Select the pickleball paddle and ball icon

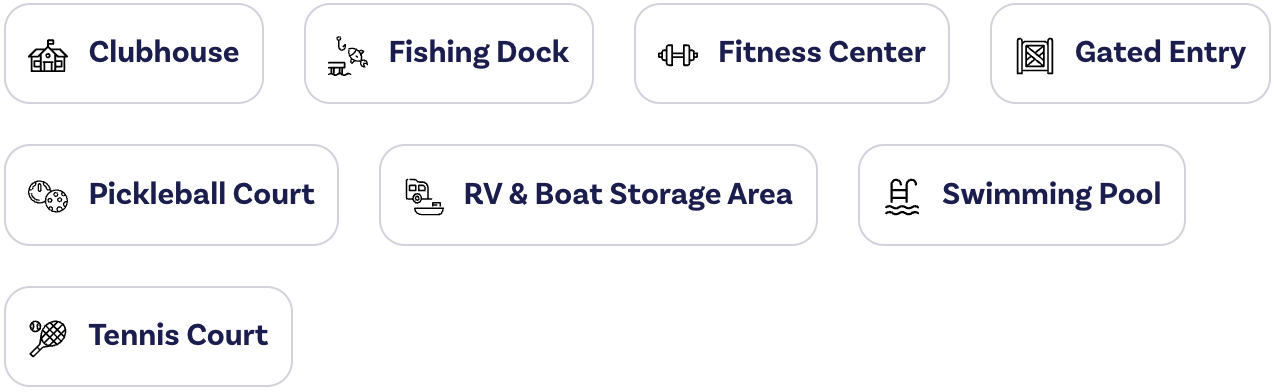click(48, 195)
